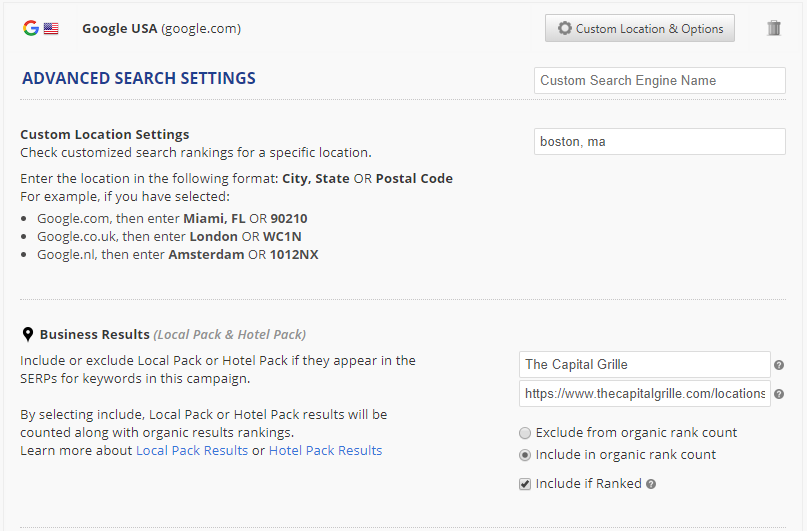Click the Google logo icon

(31, 28)
